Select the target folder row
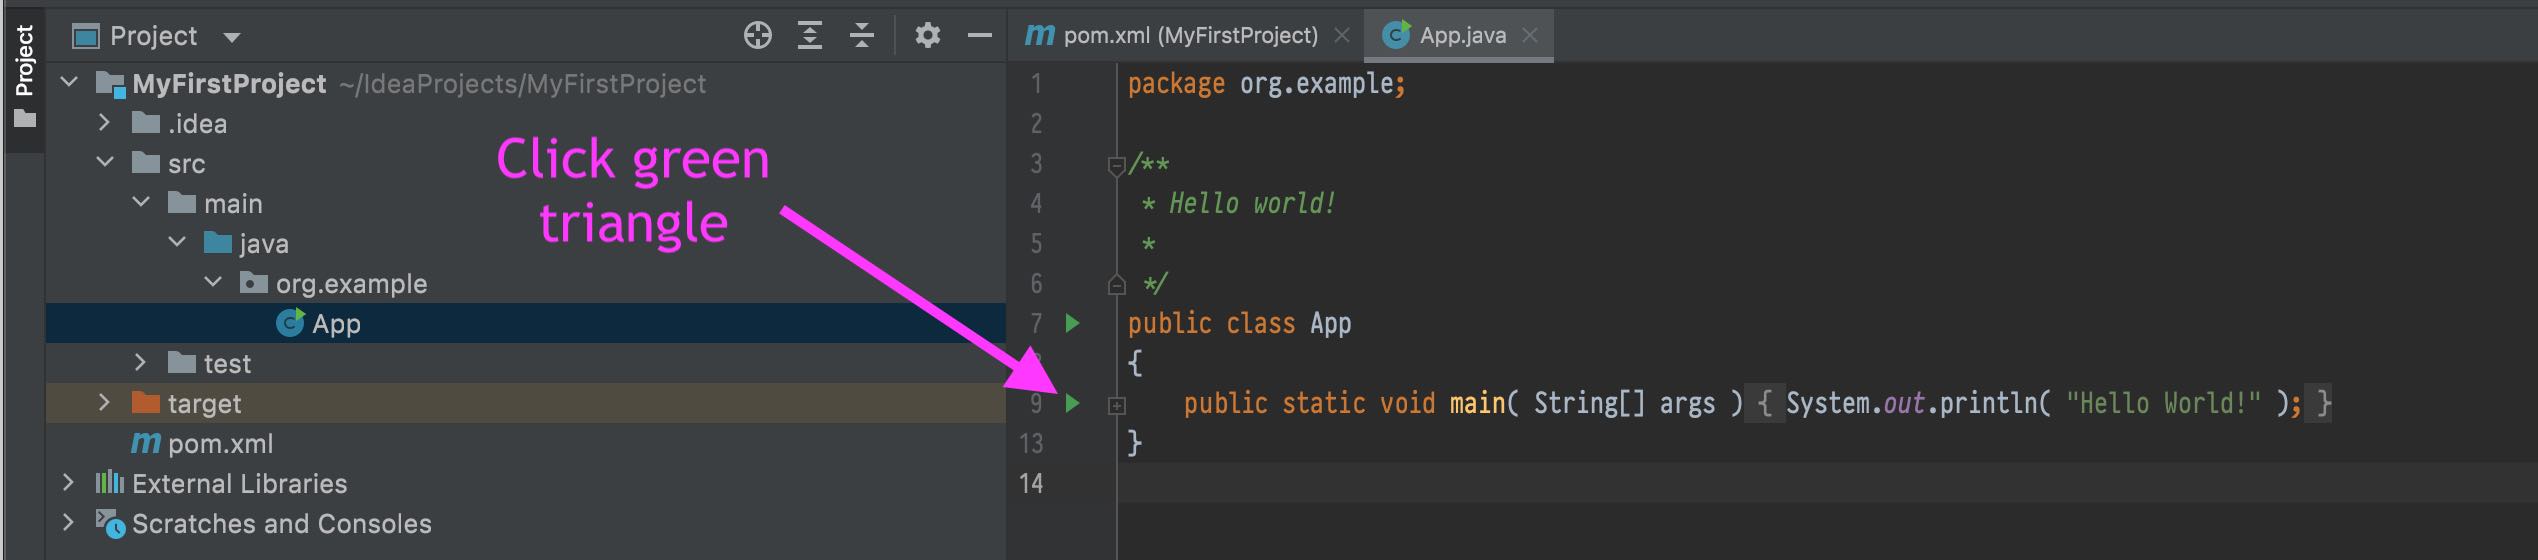This screenshot has width=2538, height=560. tap(525, 403)
